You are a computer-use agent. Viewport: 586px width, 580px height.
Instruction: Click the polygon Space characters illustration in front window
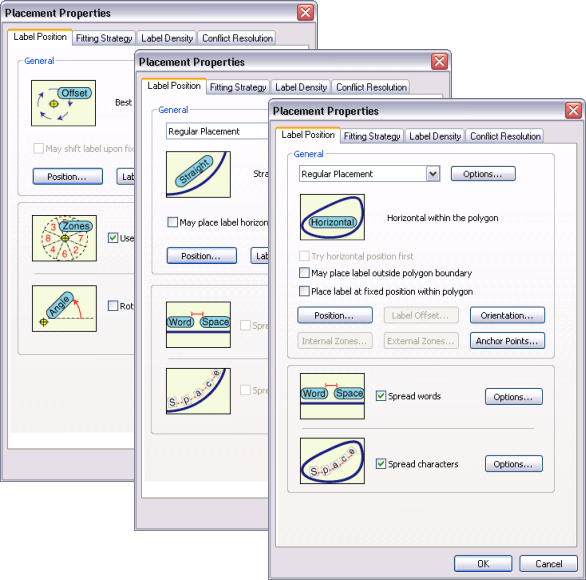pos(332,461)
